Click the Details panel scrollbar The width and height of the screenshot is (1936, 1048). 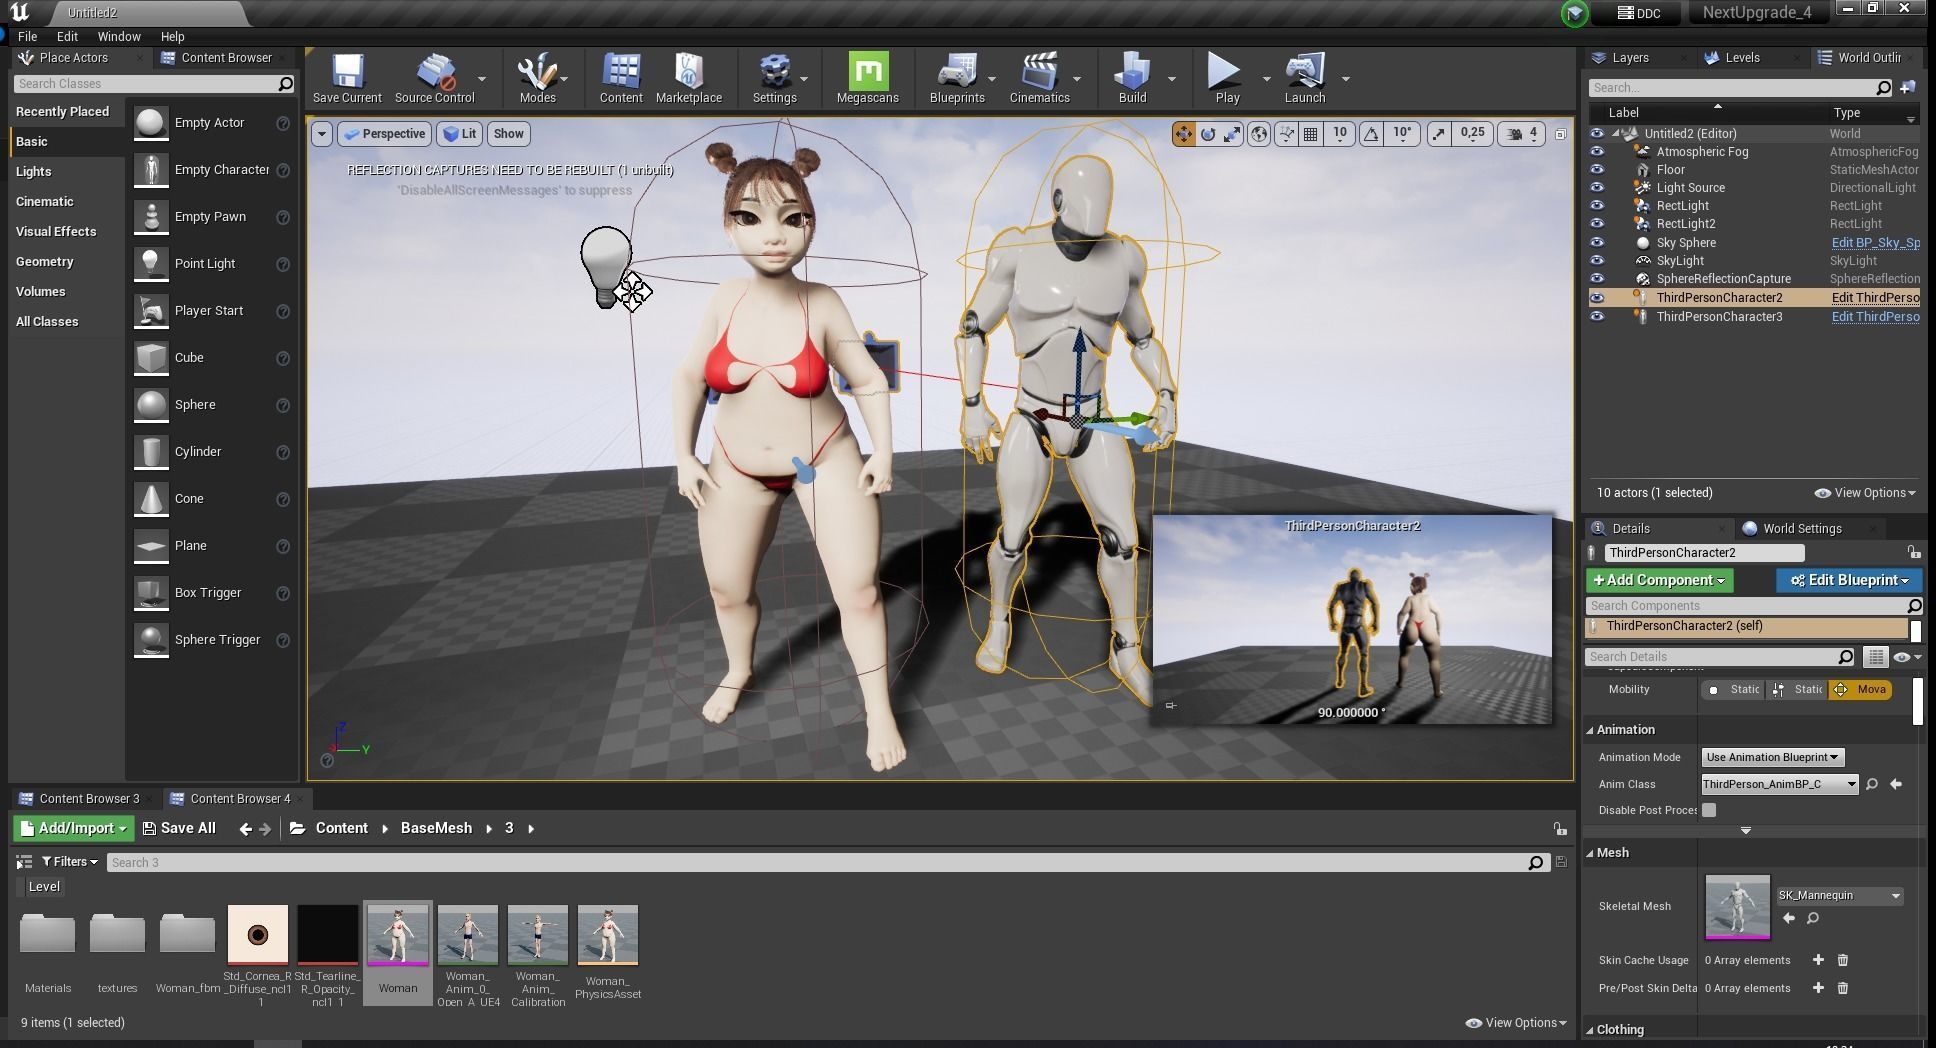[1917, 700]
